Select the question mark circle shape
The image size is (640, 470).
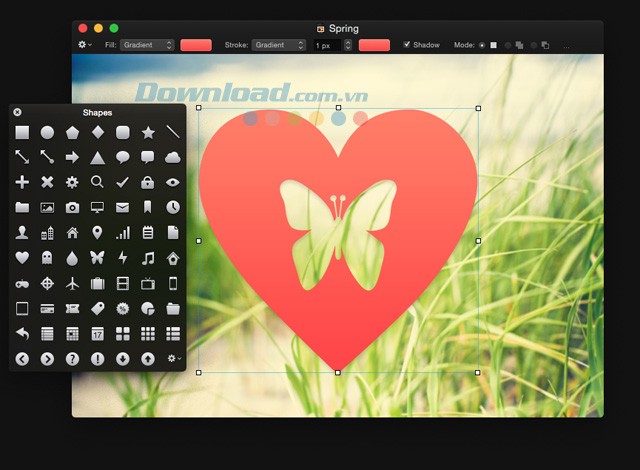click(72, 359)
